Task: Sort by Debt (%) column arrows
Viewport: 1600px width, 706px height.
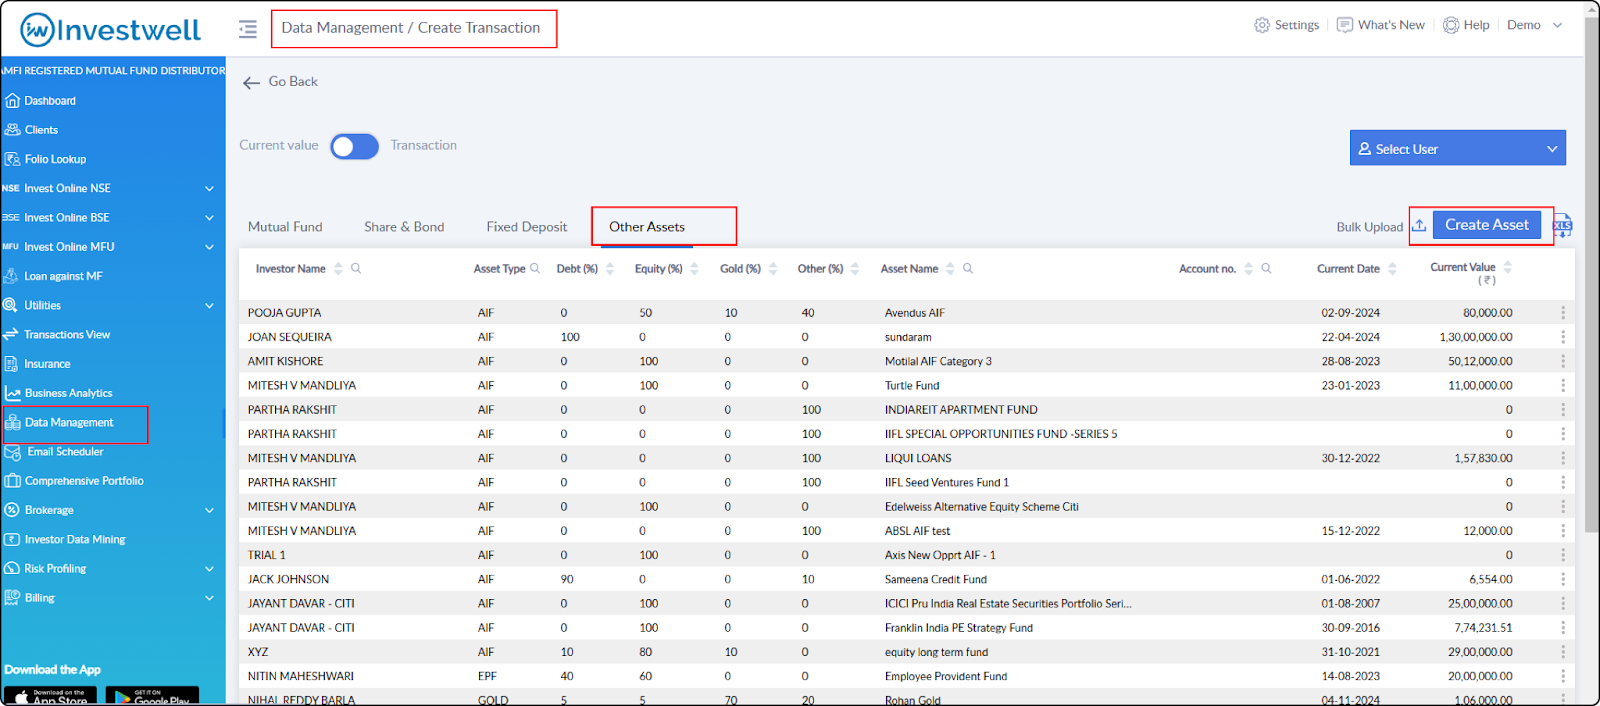Action: (x=610, y=268)
